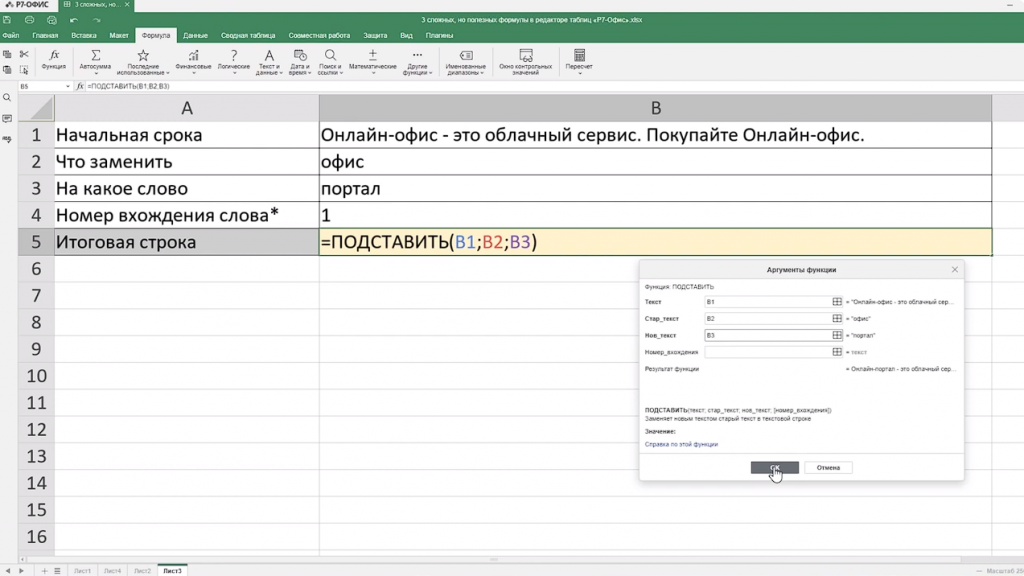Screen dimensions: 1024x576
Task: Switch to sheet Лист1
Action: point(82,571)
